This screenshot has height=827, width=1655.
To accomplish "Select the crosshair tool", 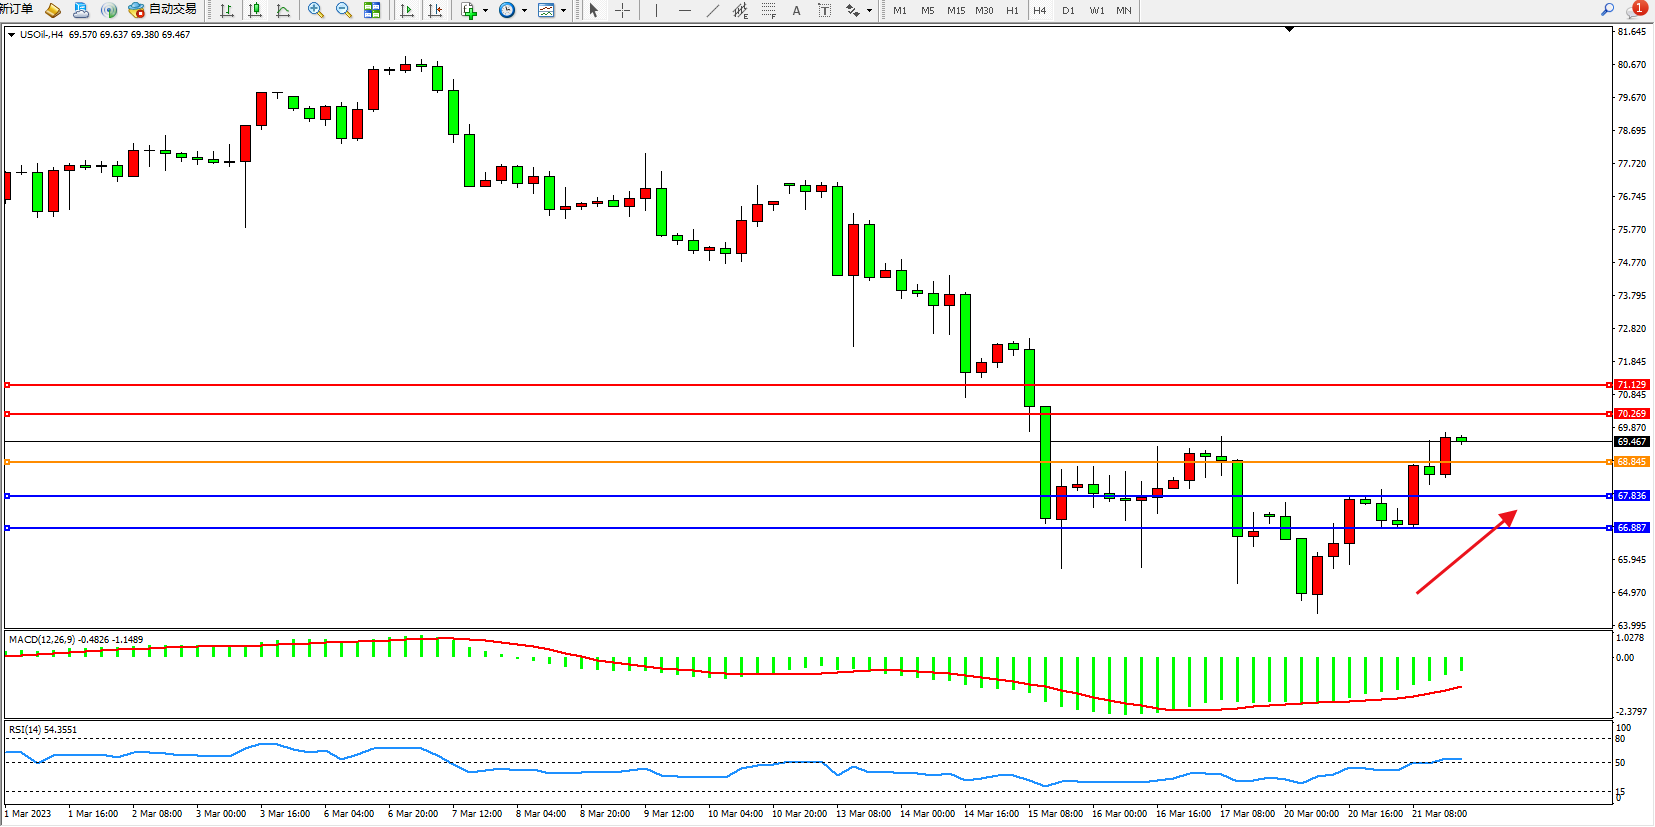I will (x=622, y=10).
